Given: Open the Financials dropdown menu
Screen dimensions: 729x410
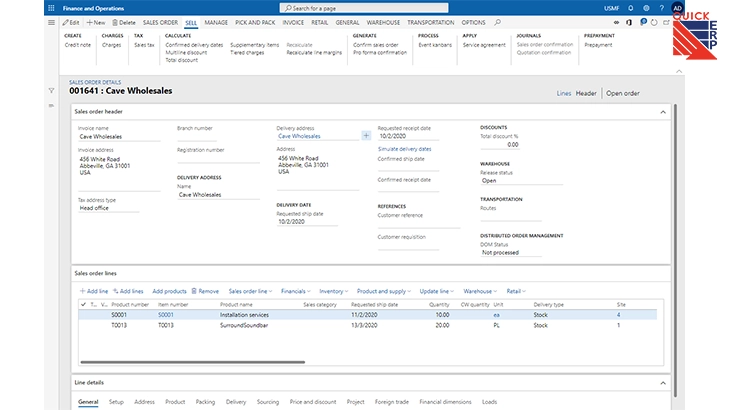Looking at the screenshot, I should point(296,291).
